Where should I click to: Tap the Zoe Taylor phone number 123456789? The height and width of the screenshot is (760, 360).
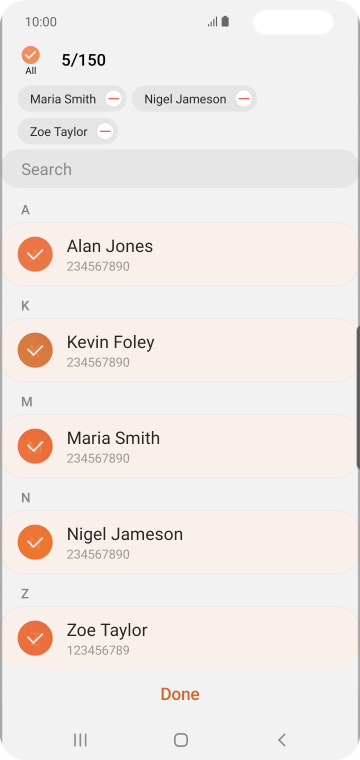pyautogui.click(x=98, y=650)
